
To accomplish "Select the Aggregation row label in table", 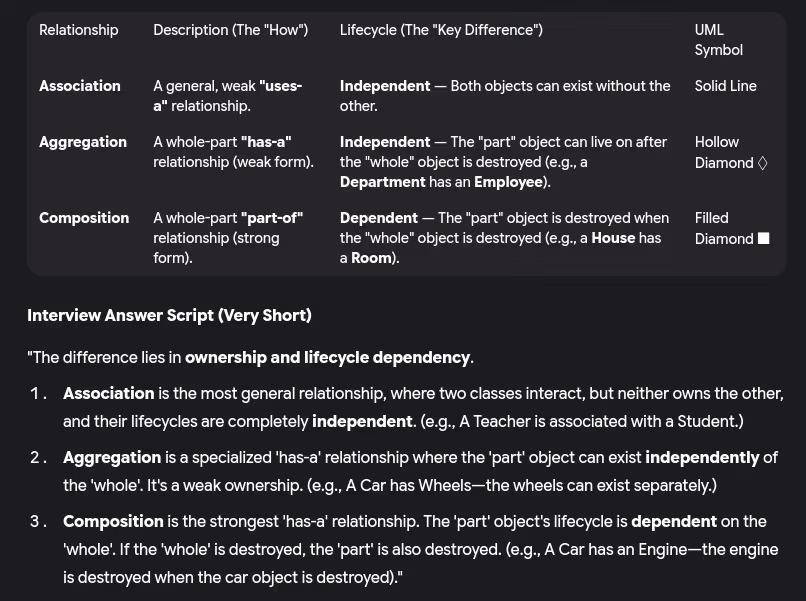I will click(83, 142).
